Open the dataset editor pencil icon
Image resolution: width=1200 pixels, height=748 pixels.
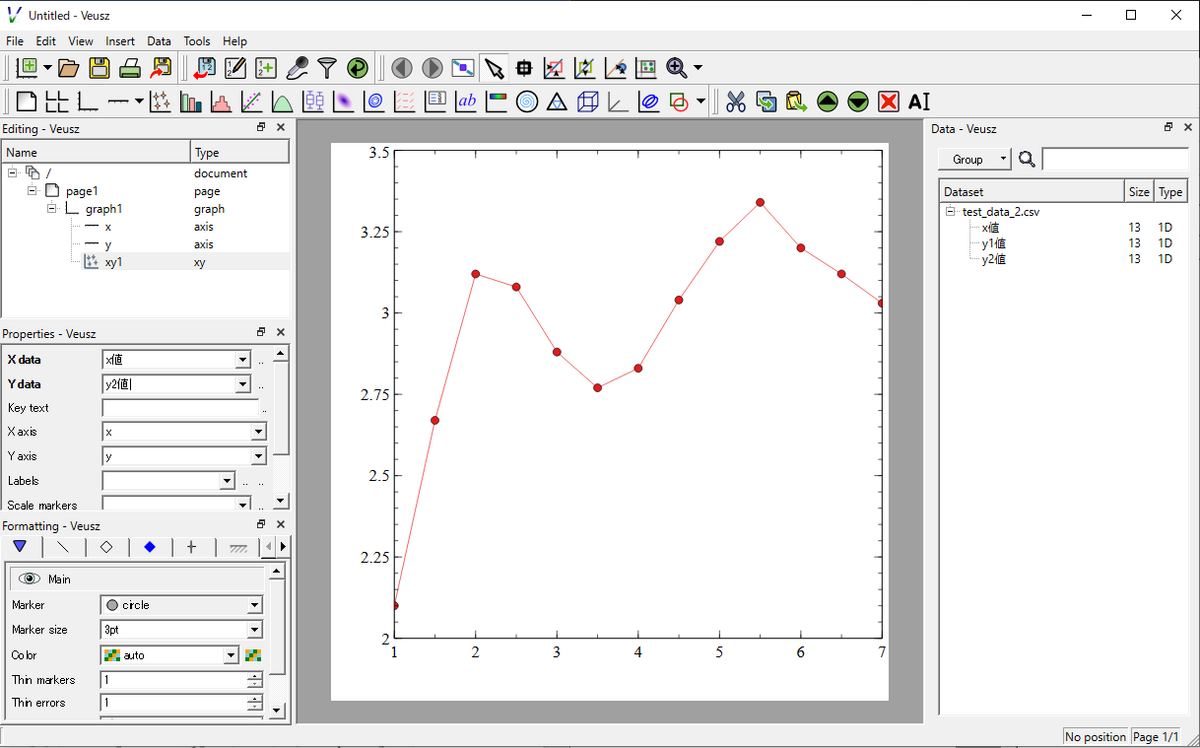(x=235, y=68)
